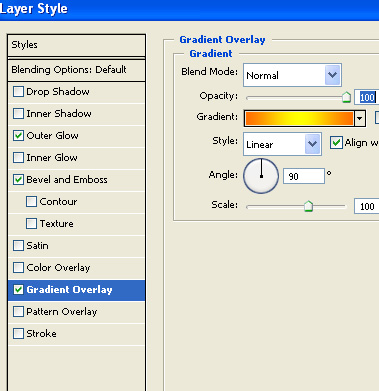Enable the Inner Shadow checkbox
This screenshot has width=379, height=391.
18,114
